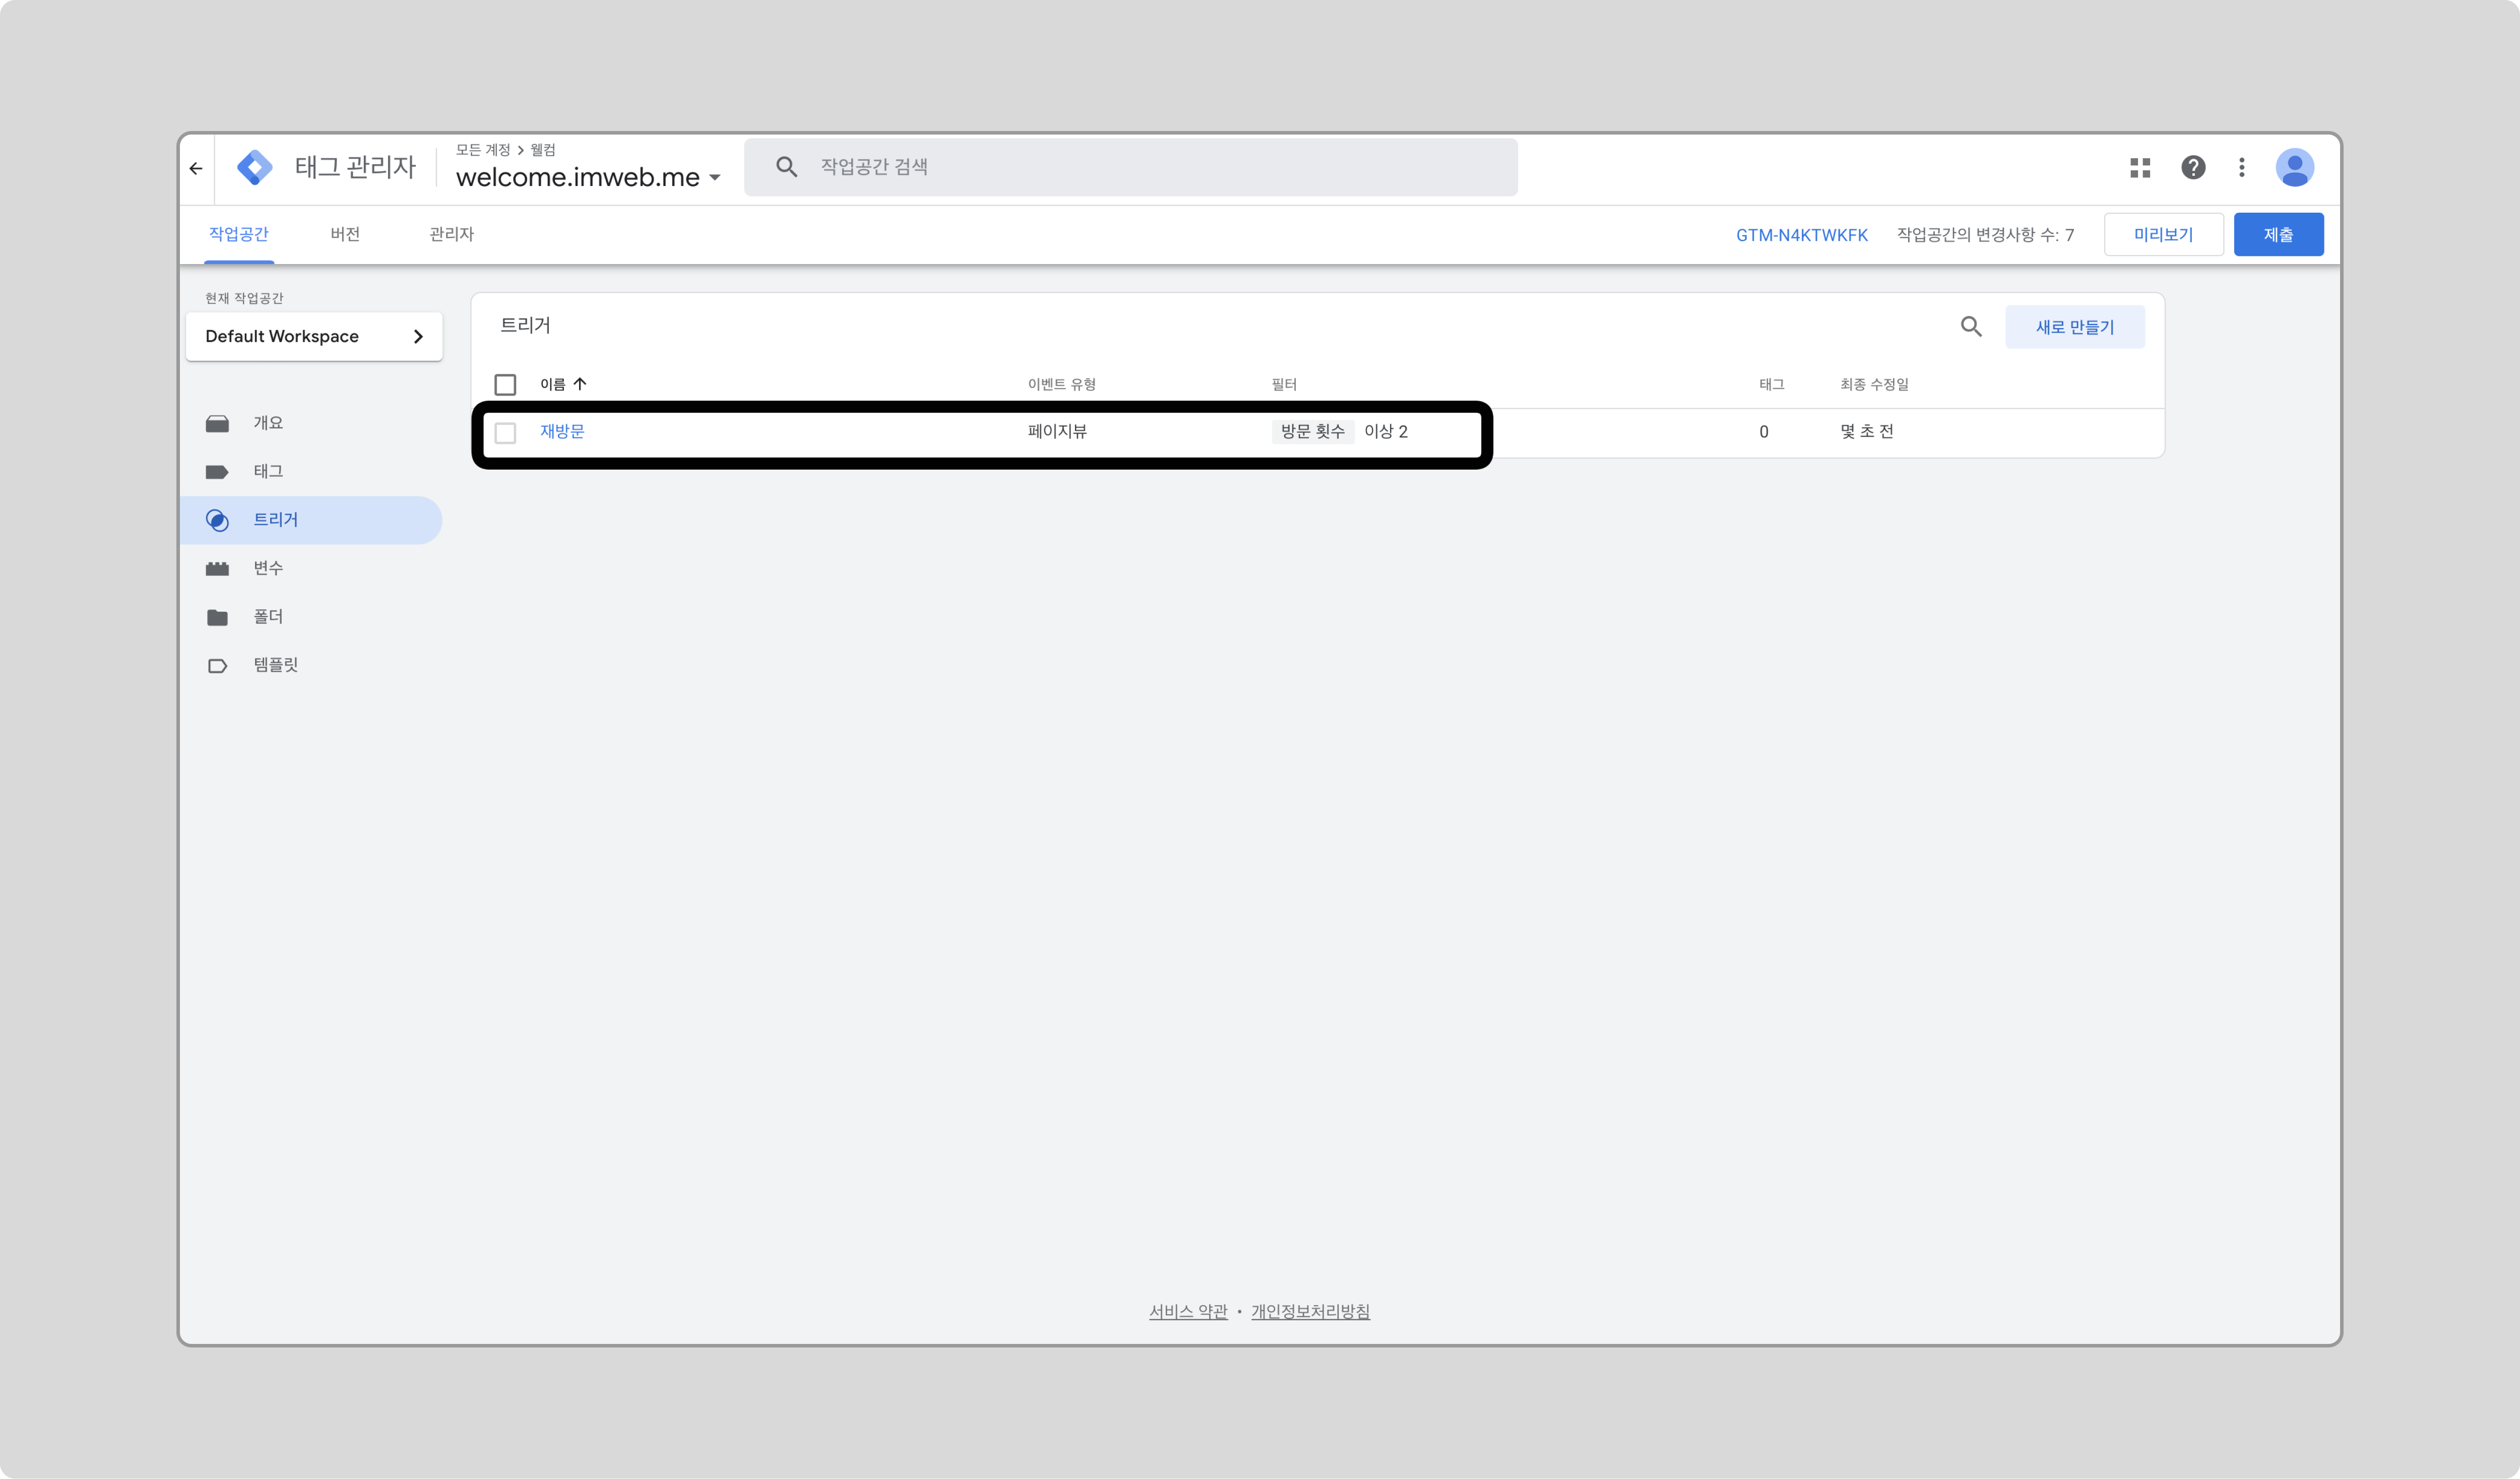
Task: Open 폴더 in the sidebar menu
Action: pos(268,617)
